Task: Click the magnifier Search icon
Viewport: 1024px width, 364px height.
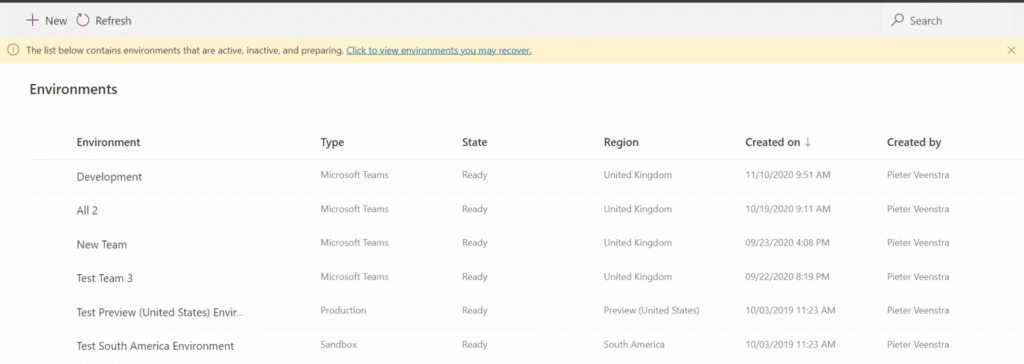Action: pyautogui.click(x=898, y=20)
